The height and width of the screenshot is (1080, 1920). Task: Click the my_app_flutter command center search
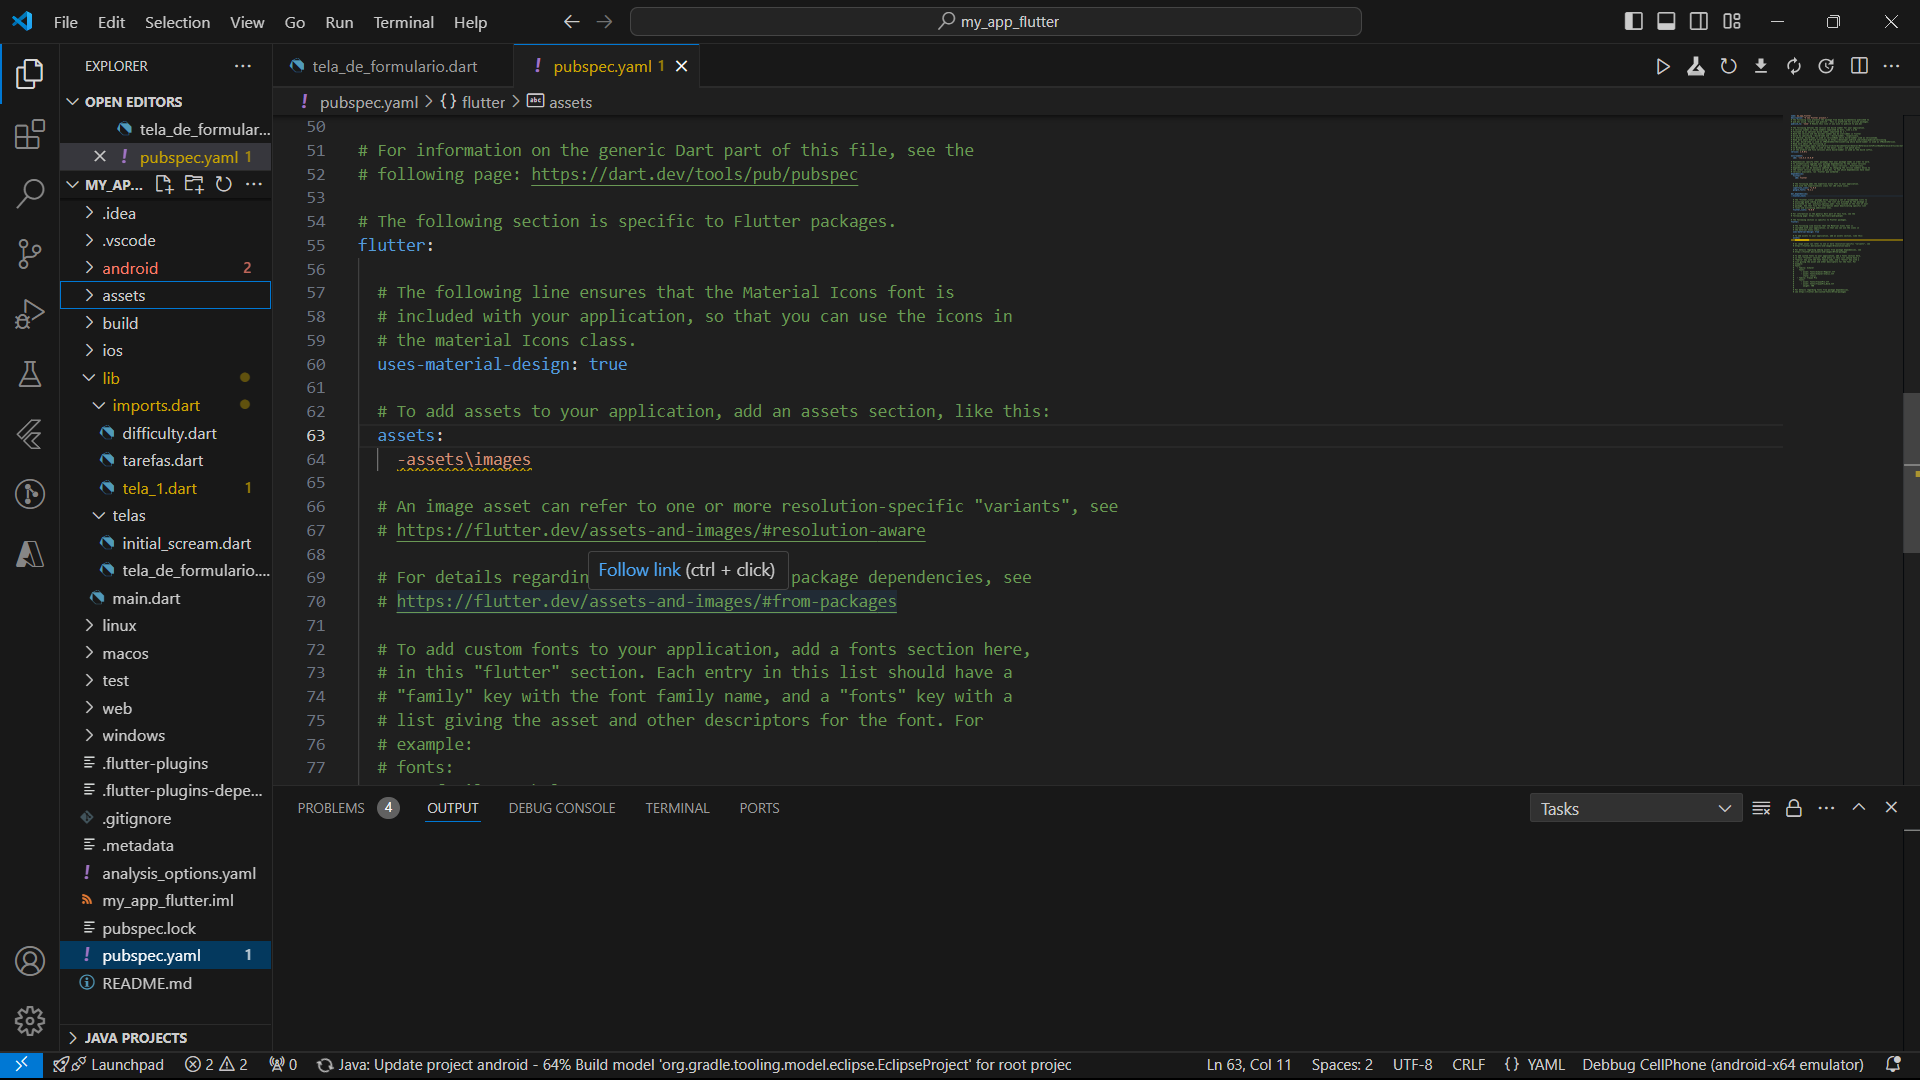(996, 22)
